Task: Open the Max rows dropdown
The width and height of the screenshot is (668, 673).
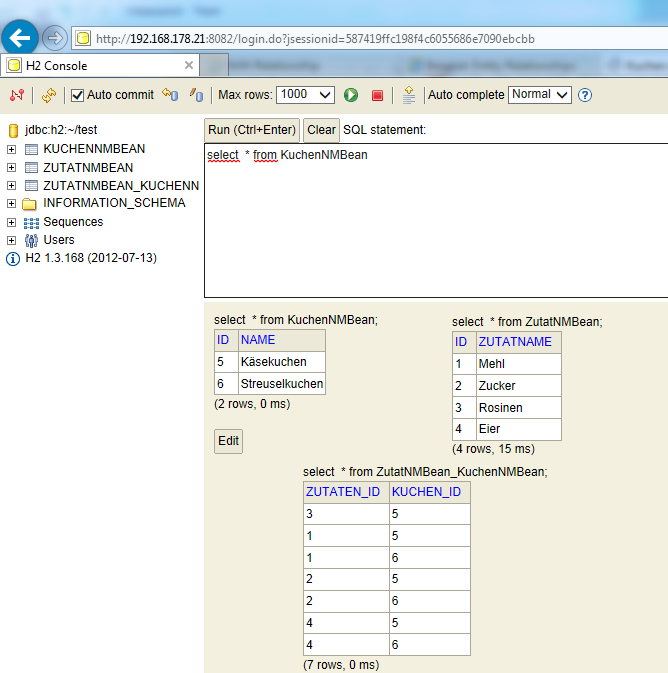Action: tap(305, 94)
